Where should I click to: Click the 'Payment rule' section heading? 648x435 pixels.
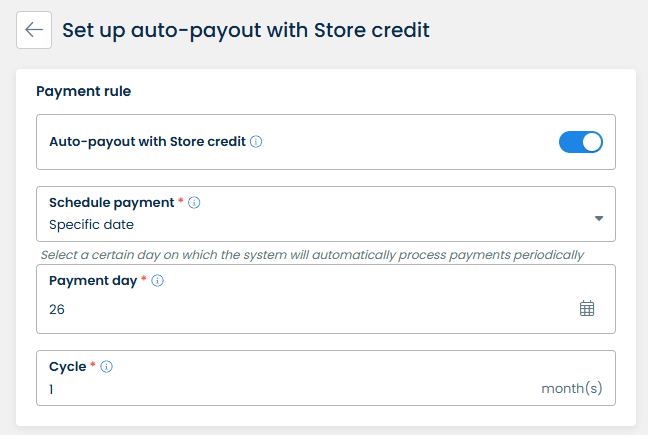pyautogui.click(x=84, y=92)
